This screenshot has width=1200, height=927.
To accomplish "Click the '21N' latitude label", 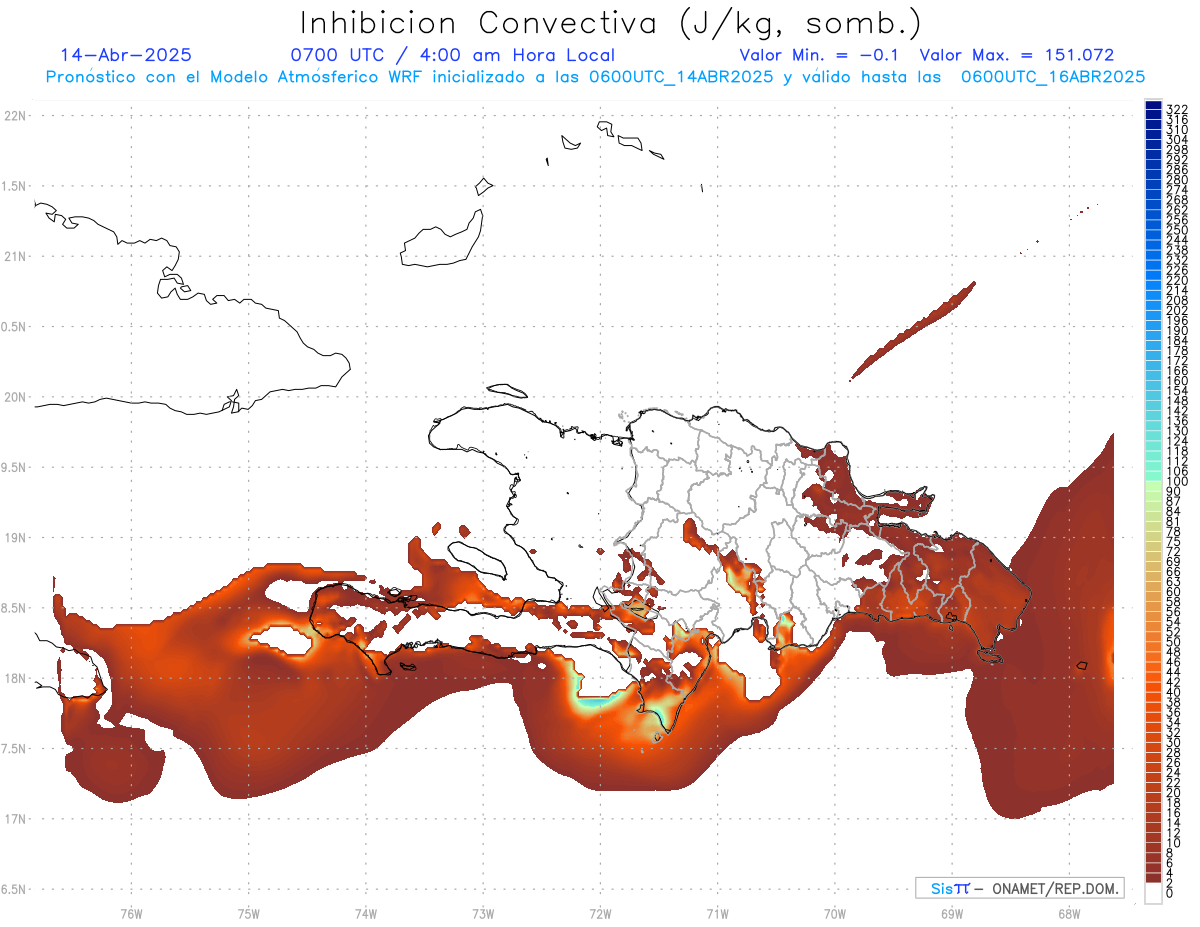I will tap(15, 257).
